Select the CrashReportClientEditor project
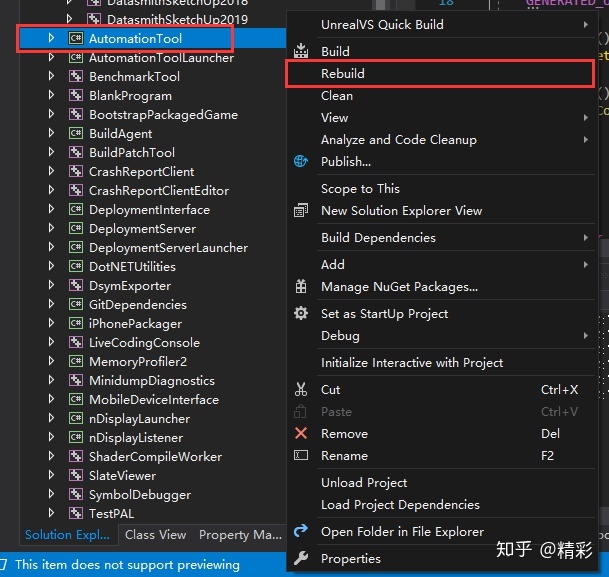 coord(159,191)
